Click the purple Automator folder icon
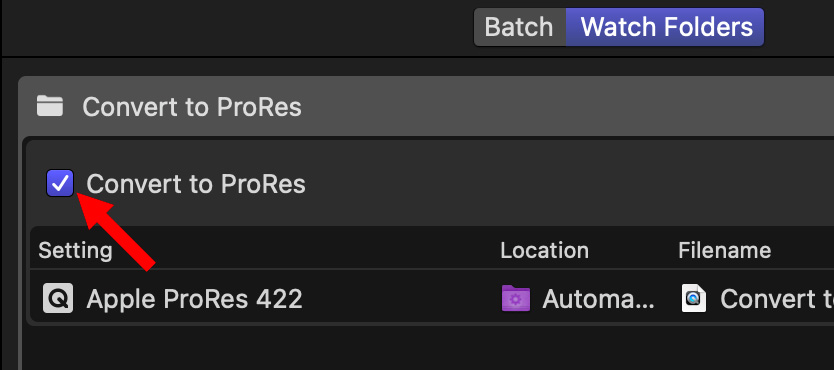834x370 pixels. 515,298
